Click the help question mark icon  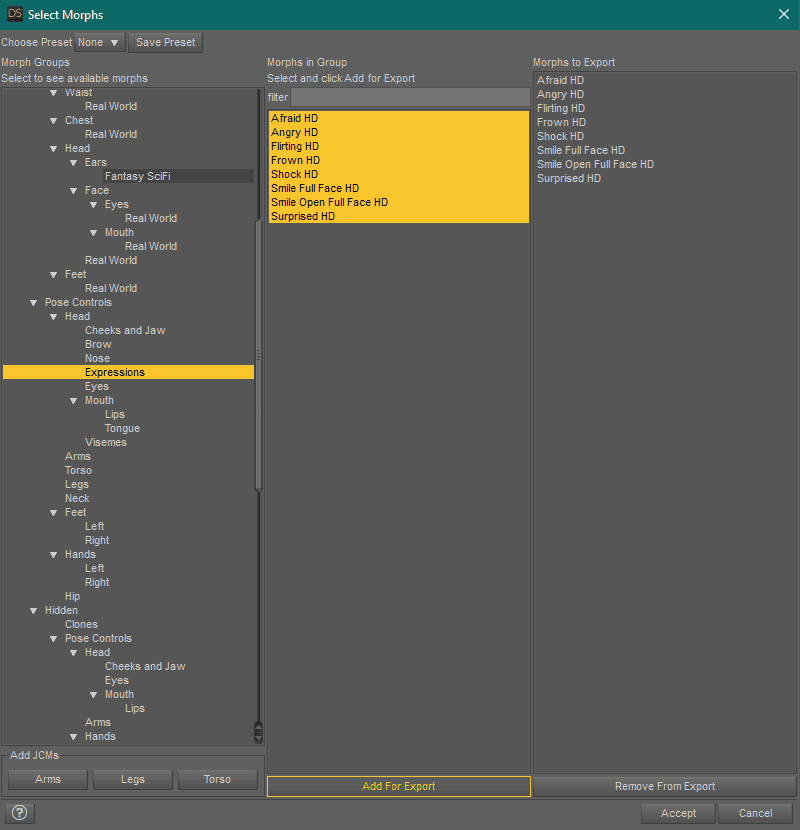pyautogui.click(x=20, y=813)
